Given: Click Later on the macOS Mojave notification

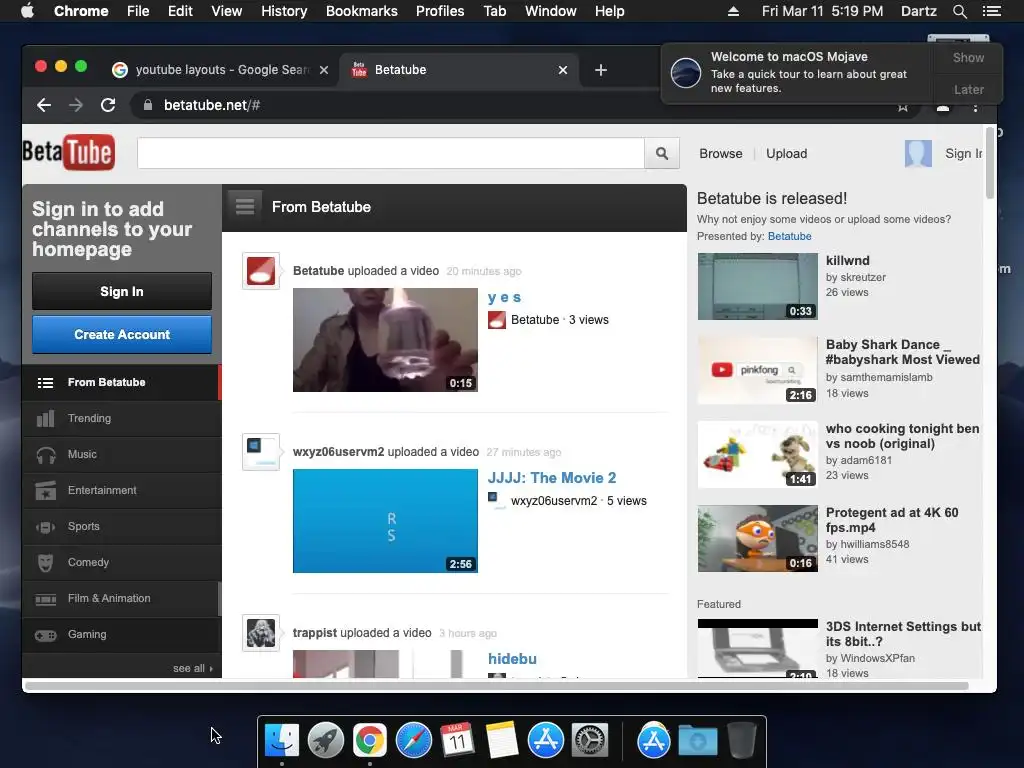Looking at the screenshot, I should [x=968, y=89].
